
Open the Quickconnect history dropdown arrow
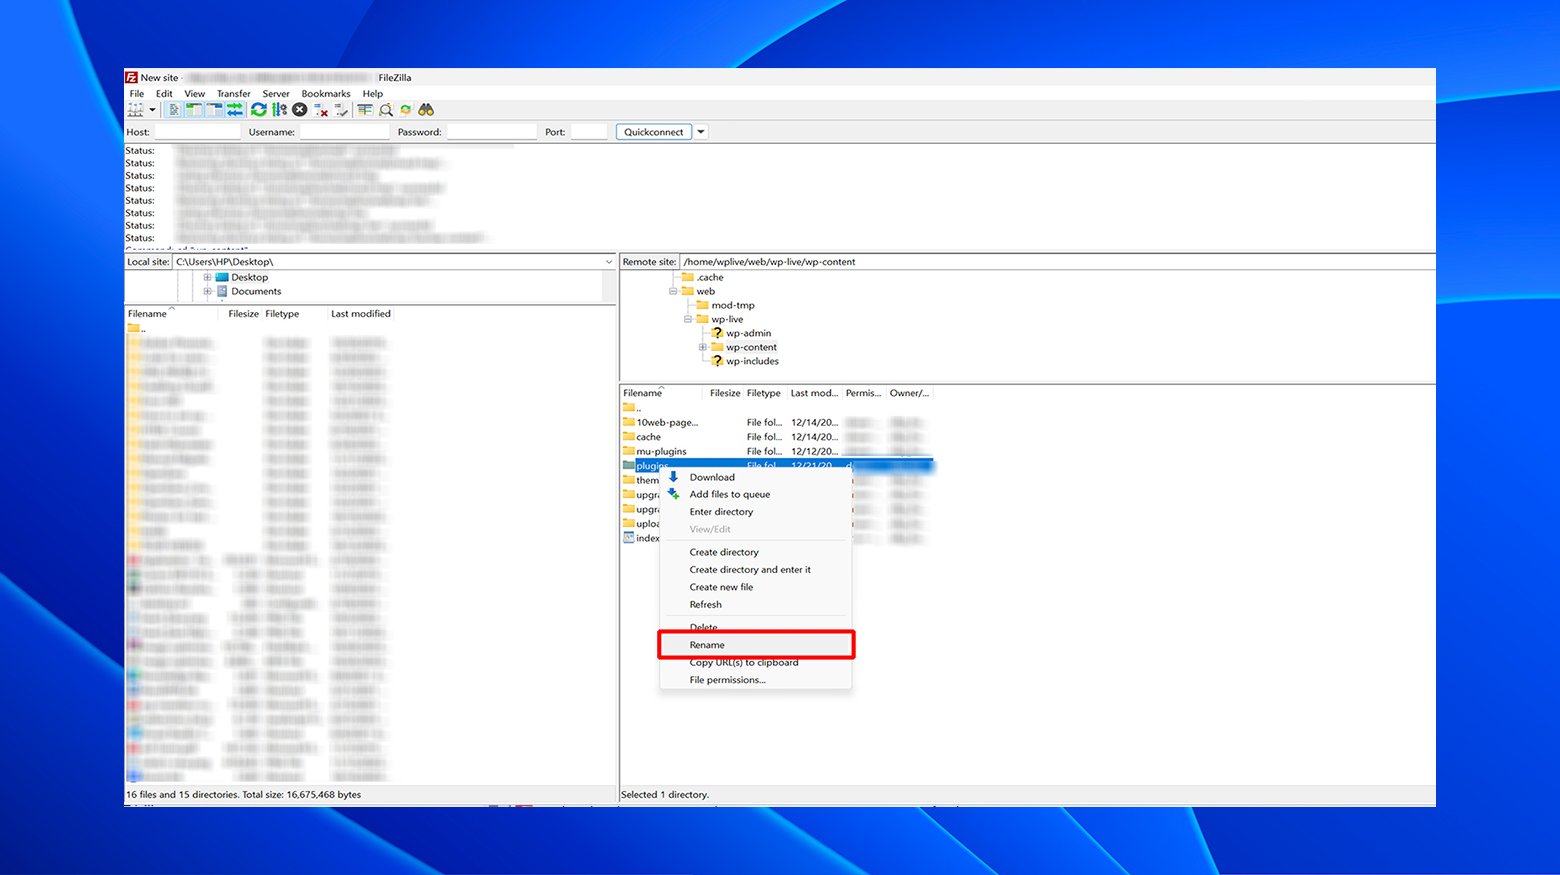point(701,132)
